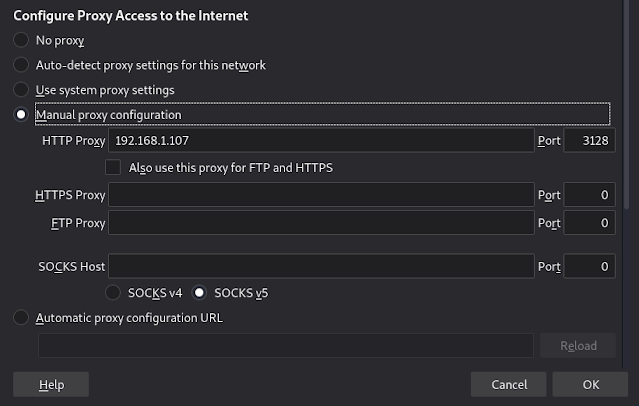Click the FTP Proxy port field
639x406 pixels.
589,222
